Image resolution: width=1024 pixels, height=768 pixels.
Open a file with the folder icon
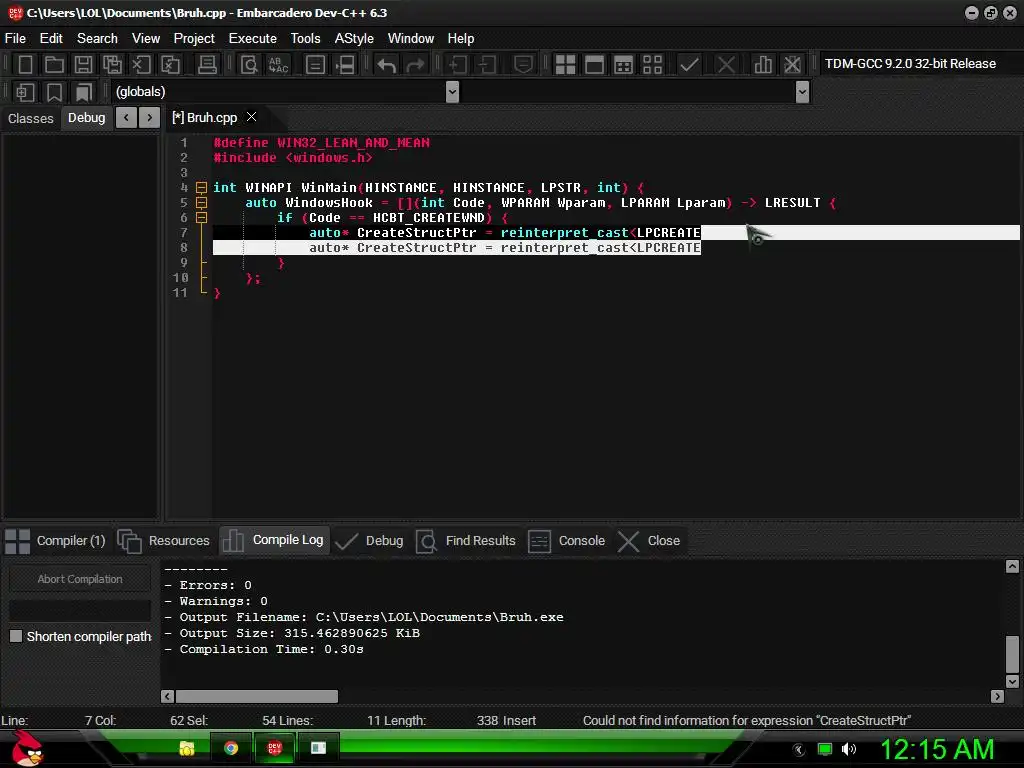tap(54, 64)
